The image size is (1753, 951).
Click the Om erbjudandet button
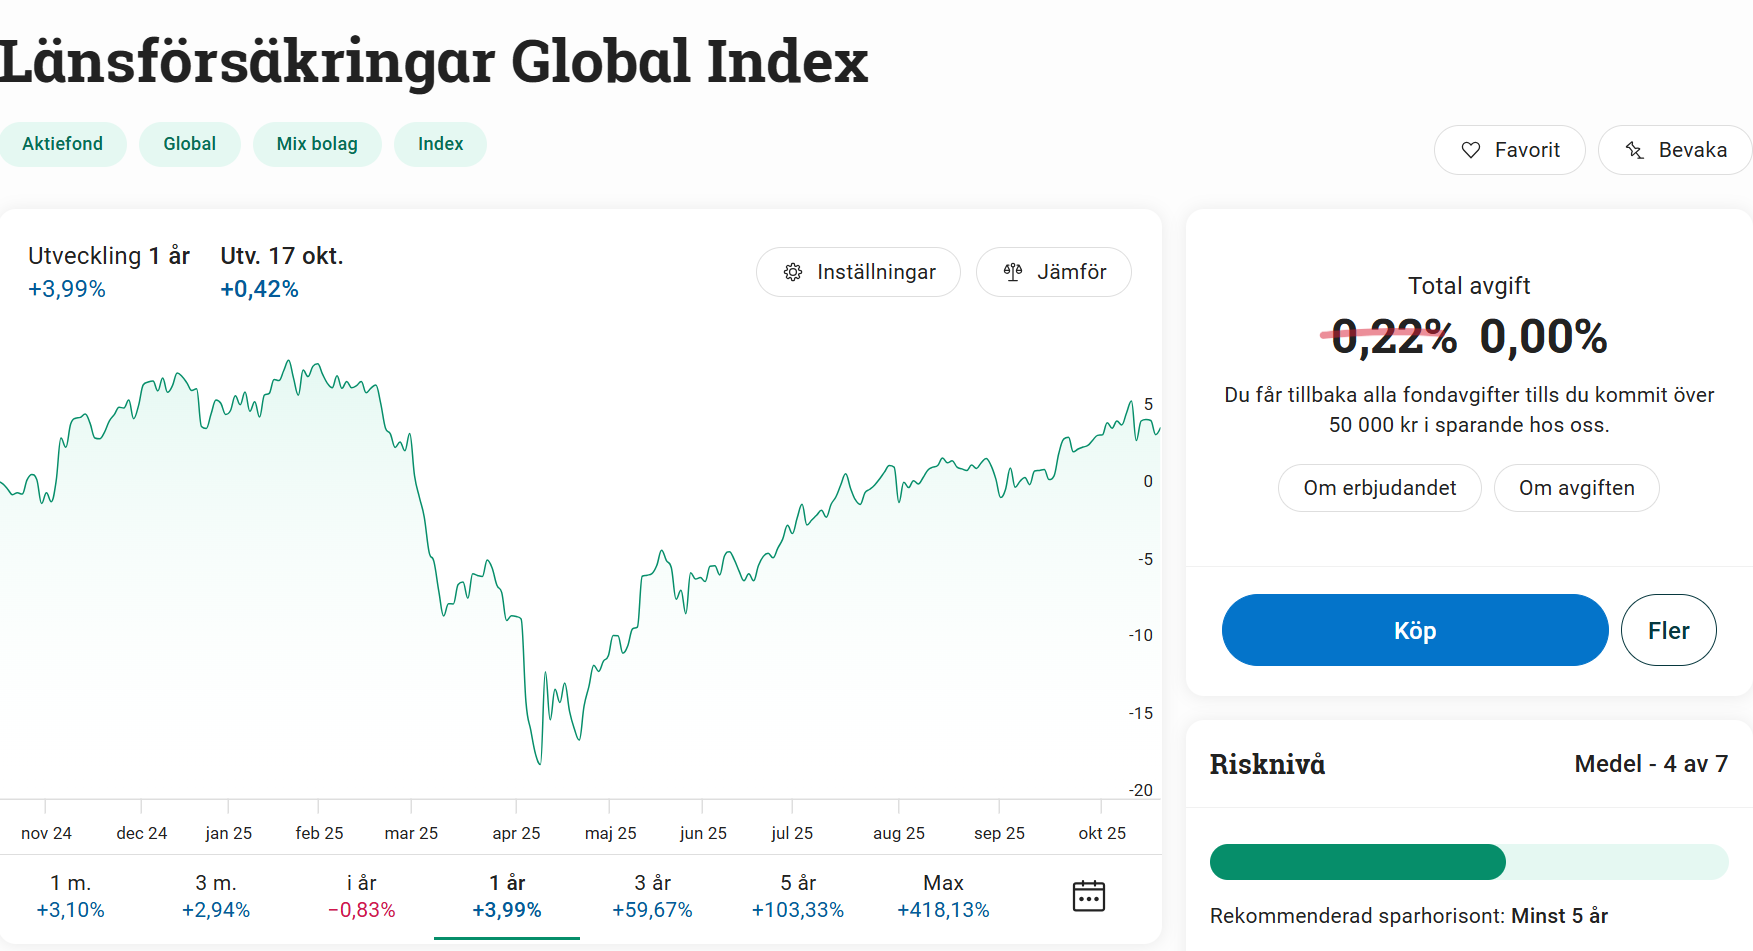pos(1379,488)
